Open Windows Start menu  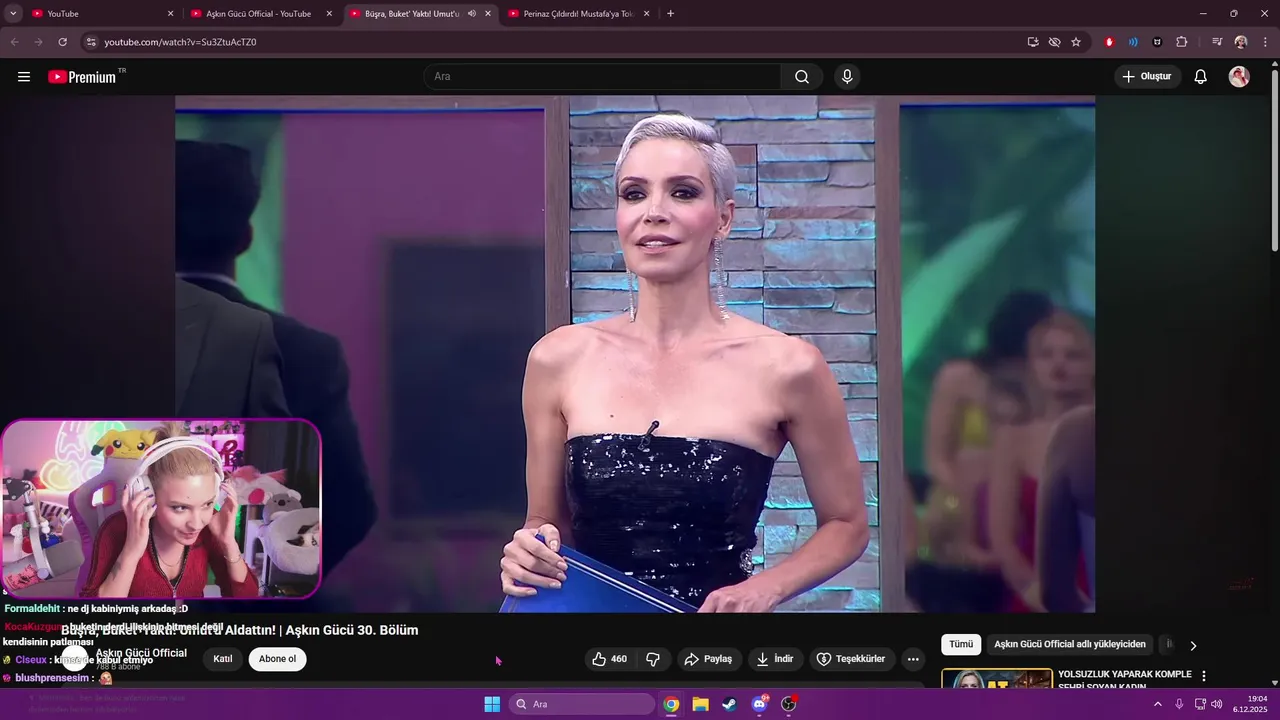pos(492,704)
